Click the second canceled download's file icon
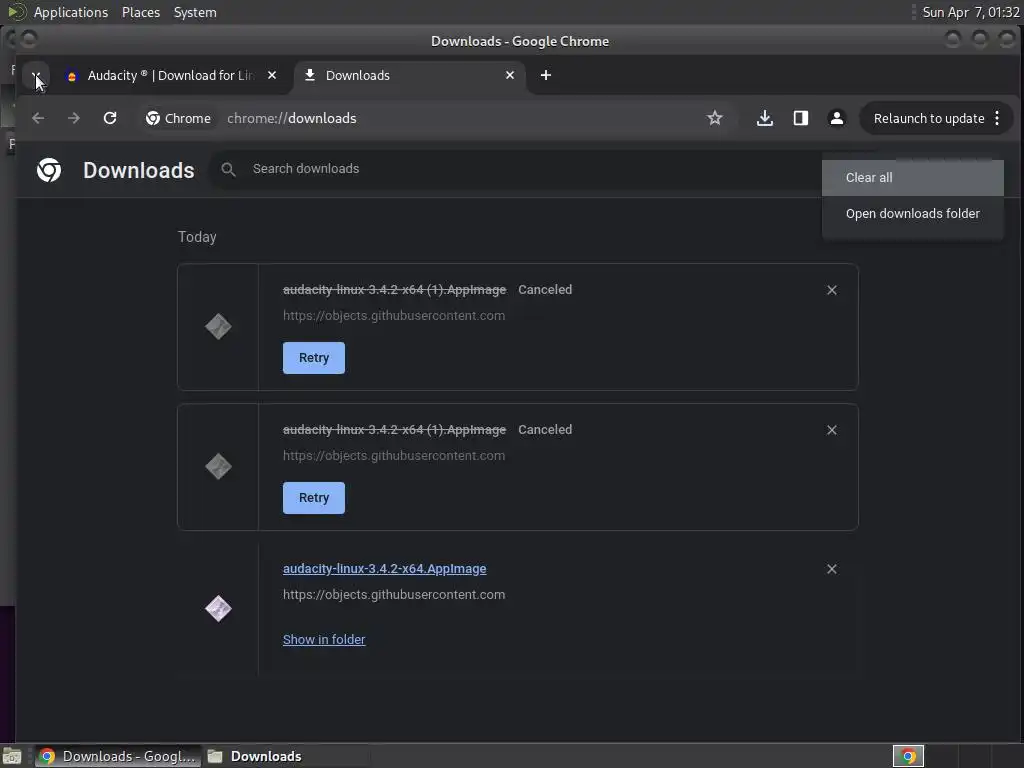This screenshot has width=1024, height=768. (218, 466)
